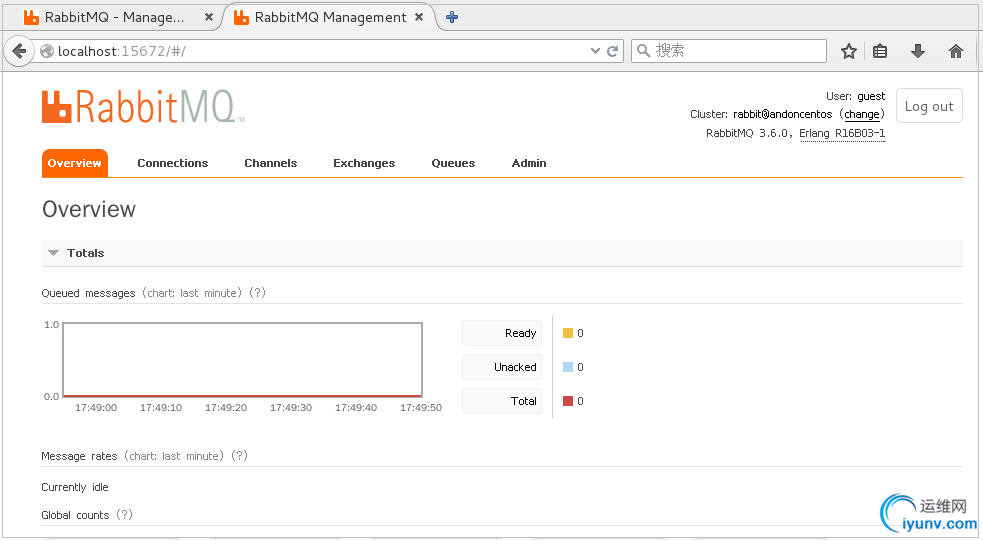This screenshot has width=983, height=540.
Task: Click the light blue Unacked color swatch
Action: [568, 367]
